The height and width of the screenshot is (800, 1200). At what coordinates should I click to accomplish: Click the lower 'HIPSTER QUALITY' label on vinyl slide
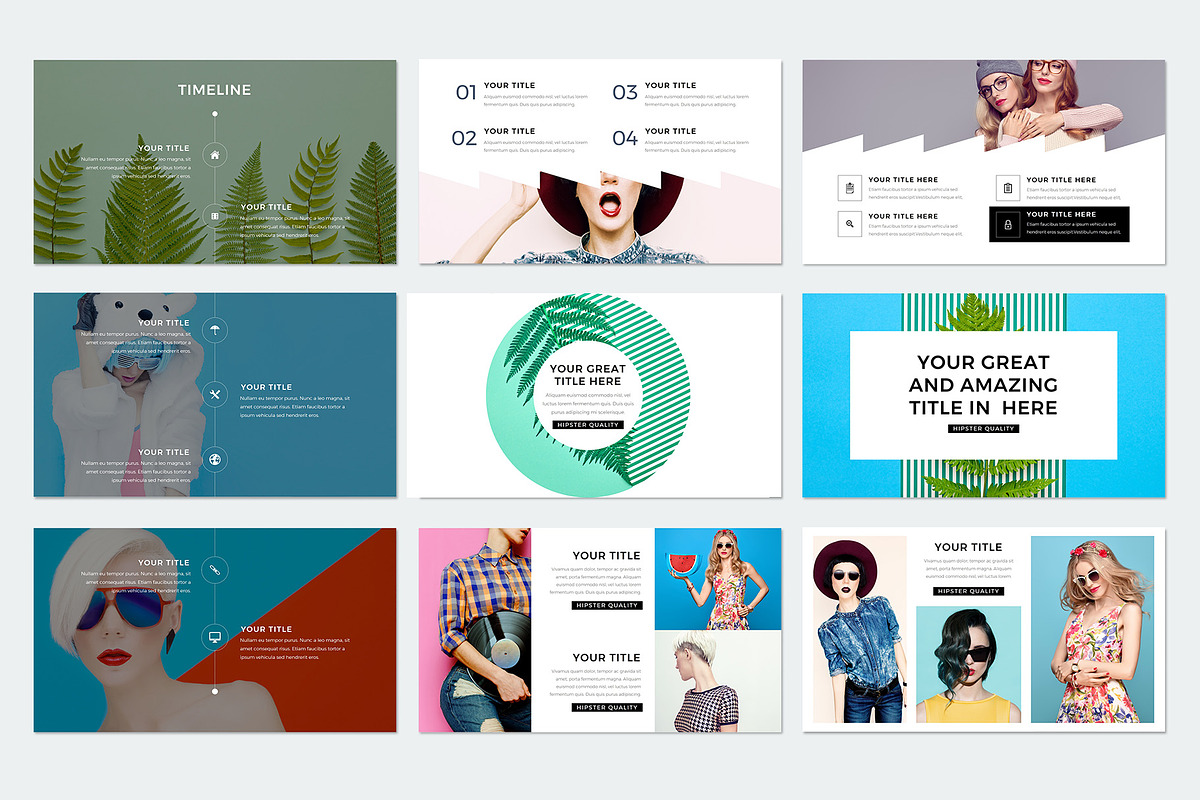(607, 707)
